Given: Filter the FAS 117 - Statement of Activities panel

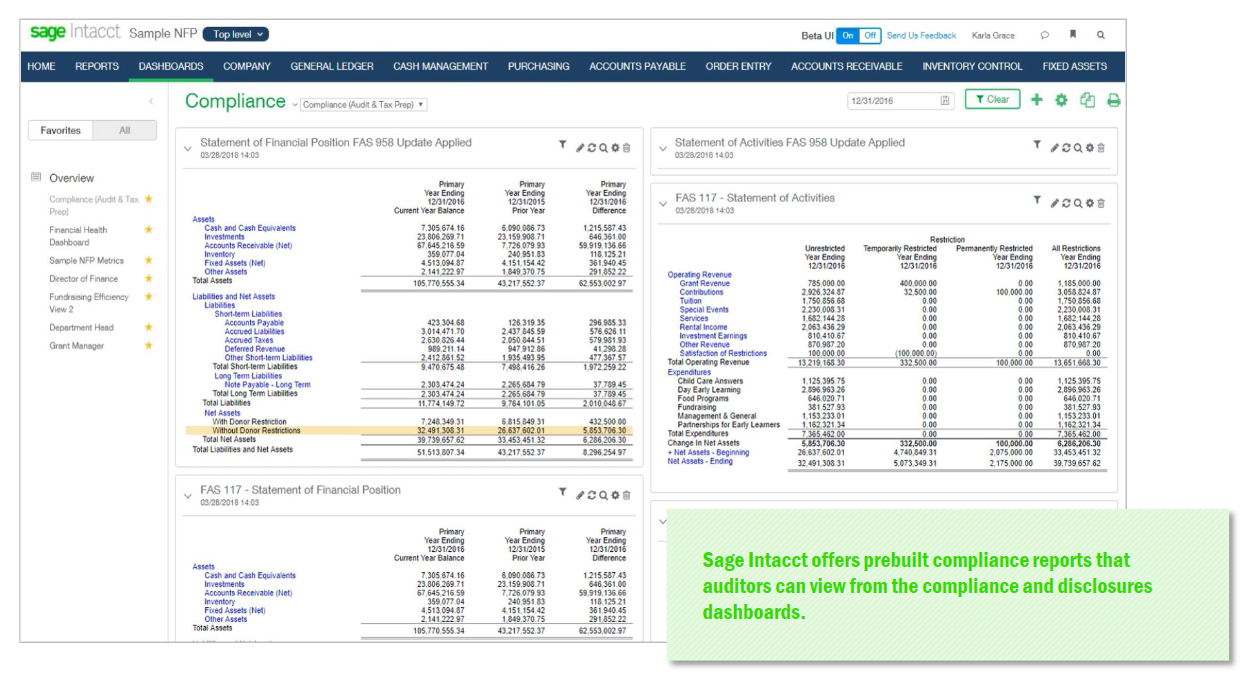Looking at the screenshot, I should point(1037,201).
